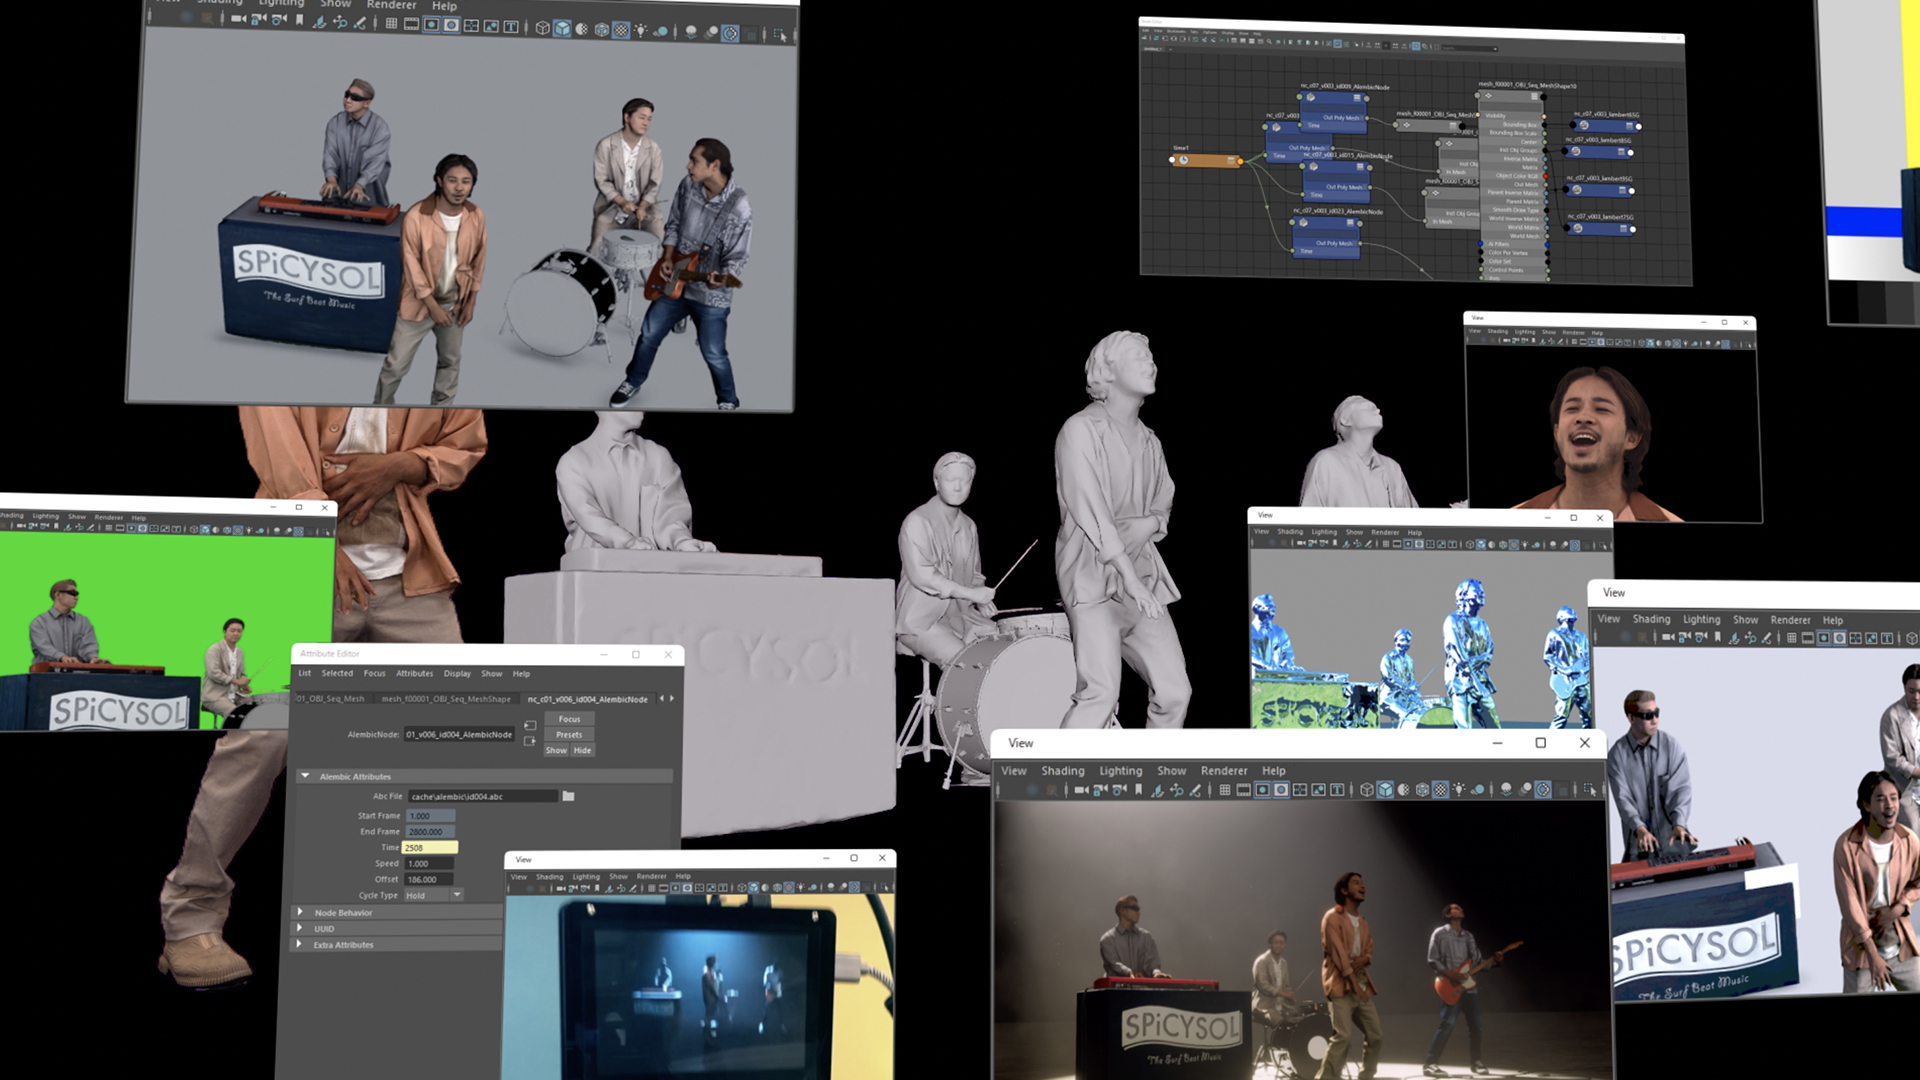Click Film Gate icon in bottom viewport
The image size is (1920, 1080).
pyautogui.click(x=1243, y=790)
